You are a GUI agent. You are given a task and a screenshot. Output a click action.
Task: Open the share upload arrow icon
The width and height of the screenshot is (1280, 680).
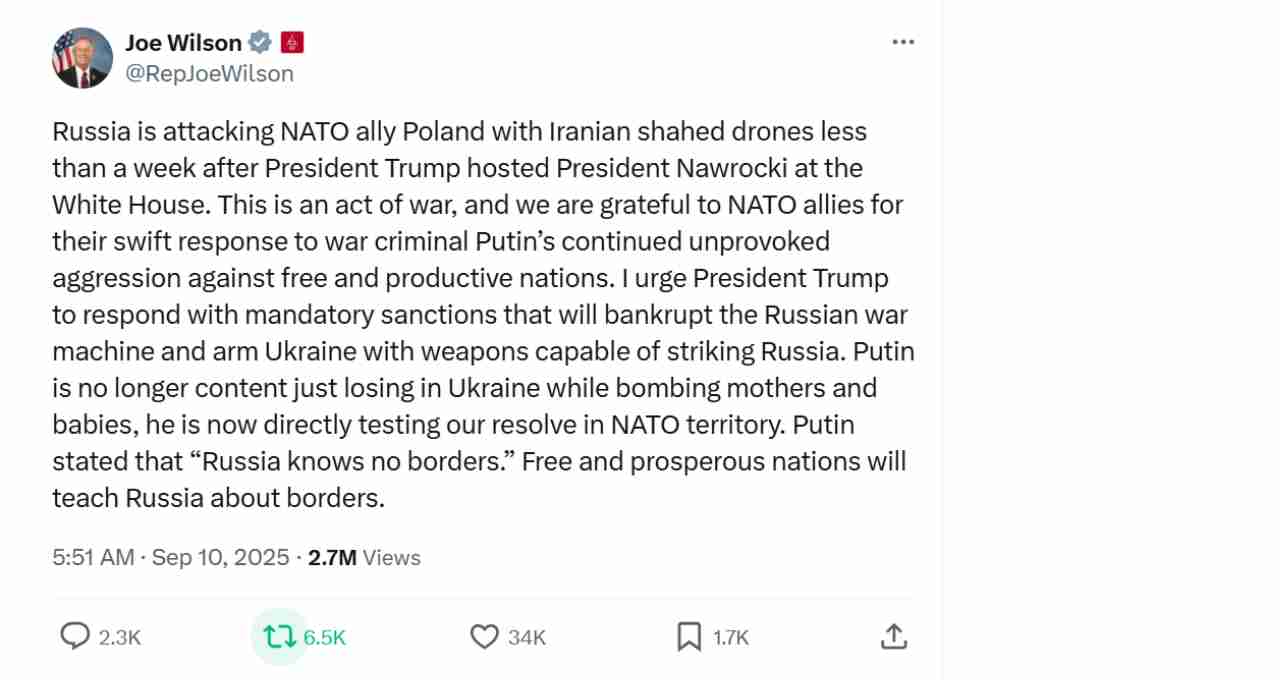893,636
